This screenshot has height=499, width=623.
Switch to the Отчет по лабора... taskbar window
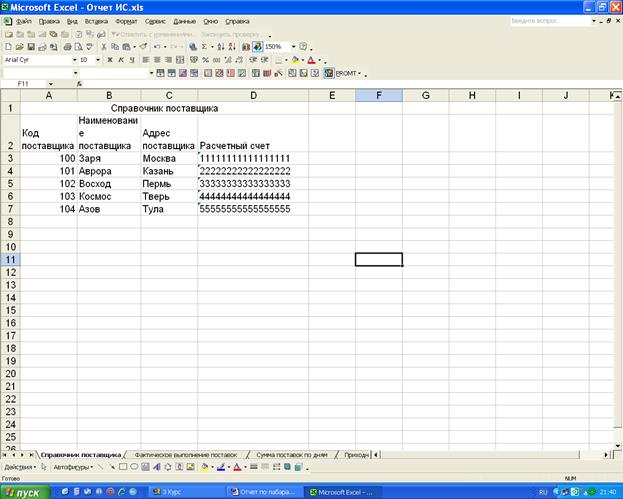(x=263, y=492)
